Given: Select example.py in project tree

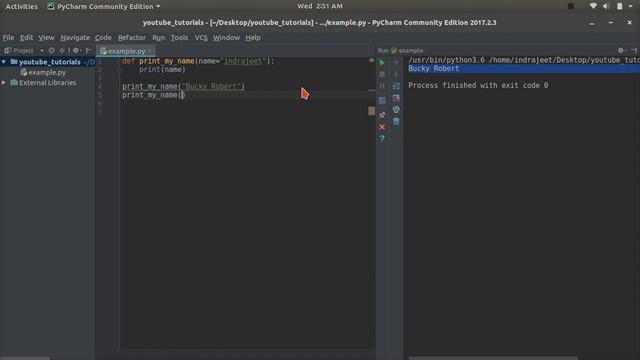Looking at the screenshot, I should pyautogui.click(x=47, y=72).
